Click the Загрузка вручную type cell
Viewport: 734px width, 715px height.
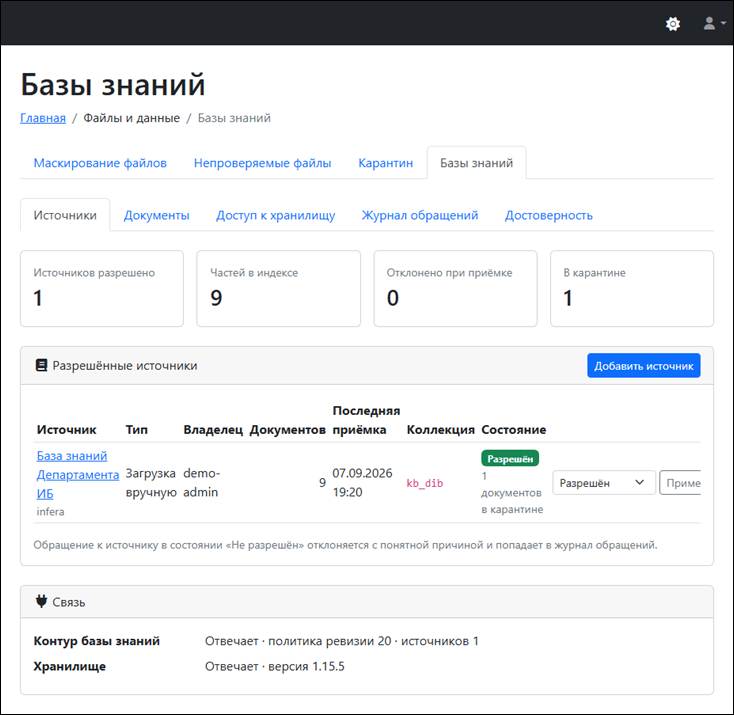coord(151,483)
